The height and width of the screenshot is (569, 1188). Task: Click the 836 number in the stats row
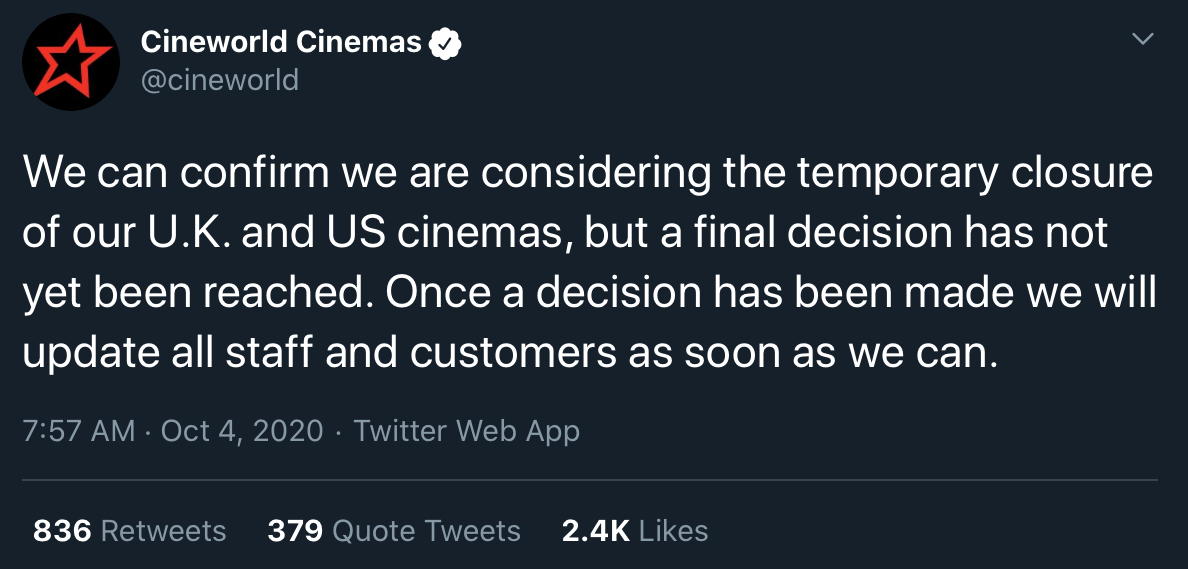62,530
